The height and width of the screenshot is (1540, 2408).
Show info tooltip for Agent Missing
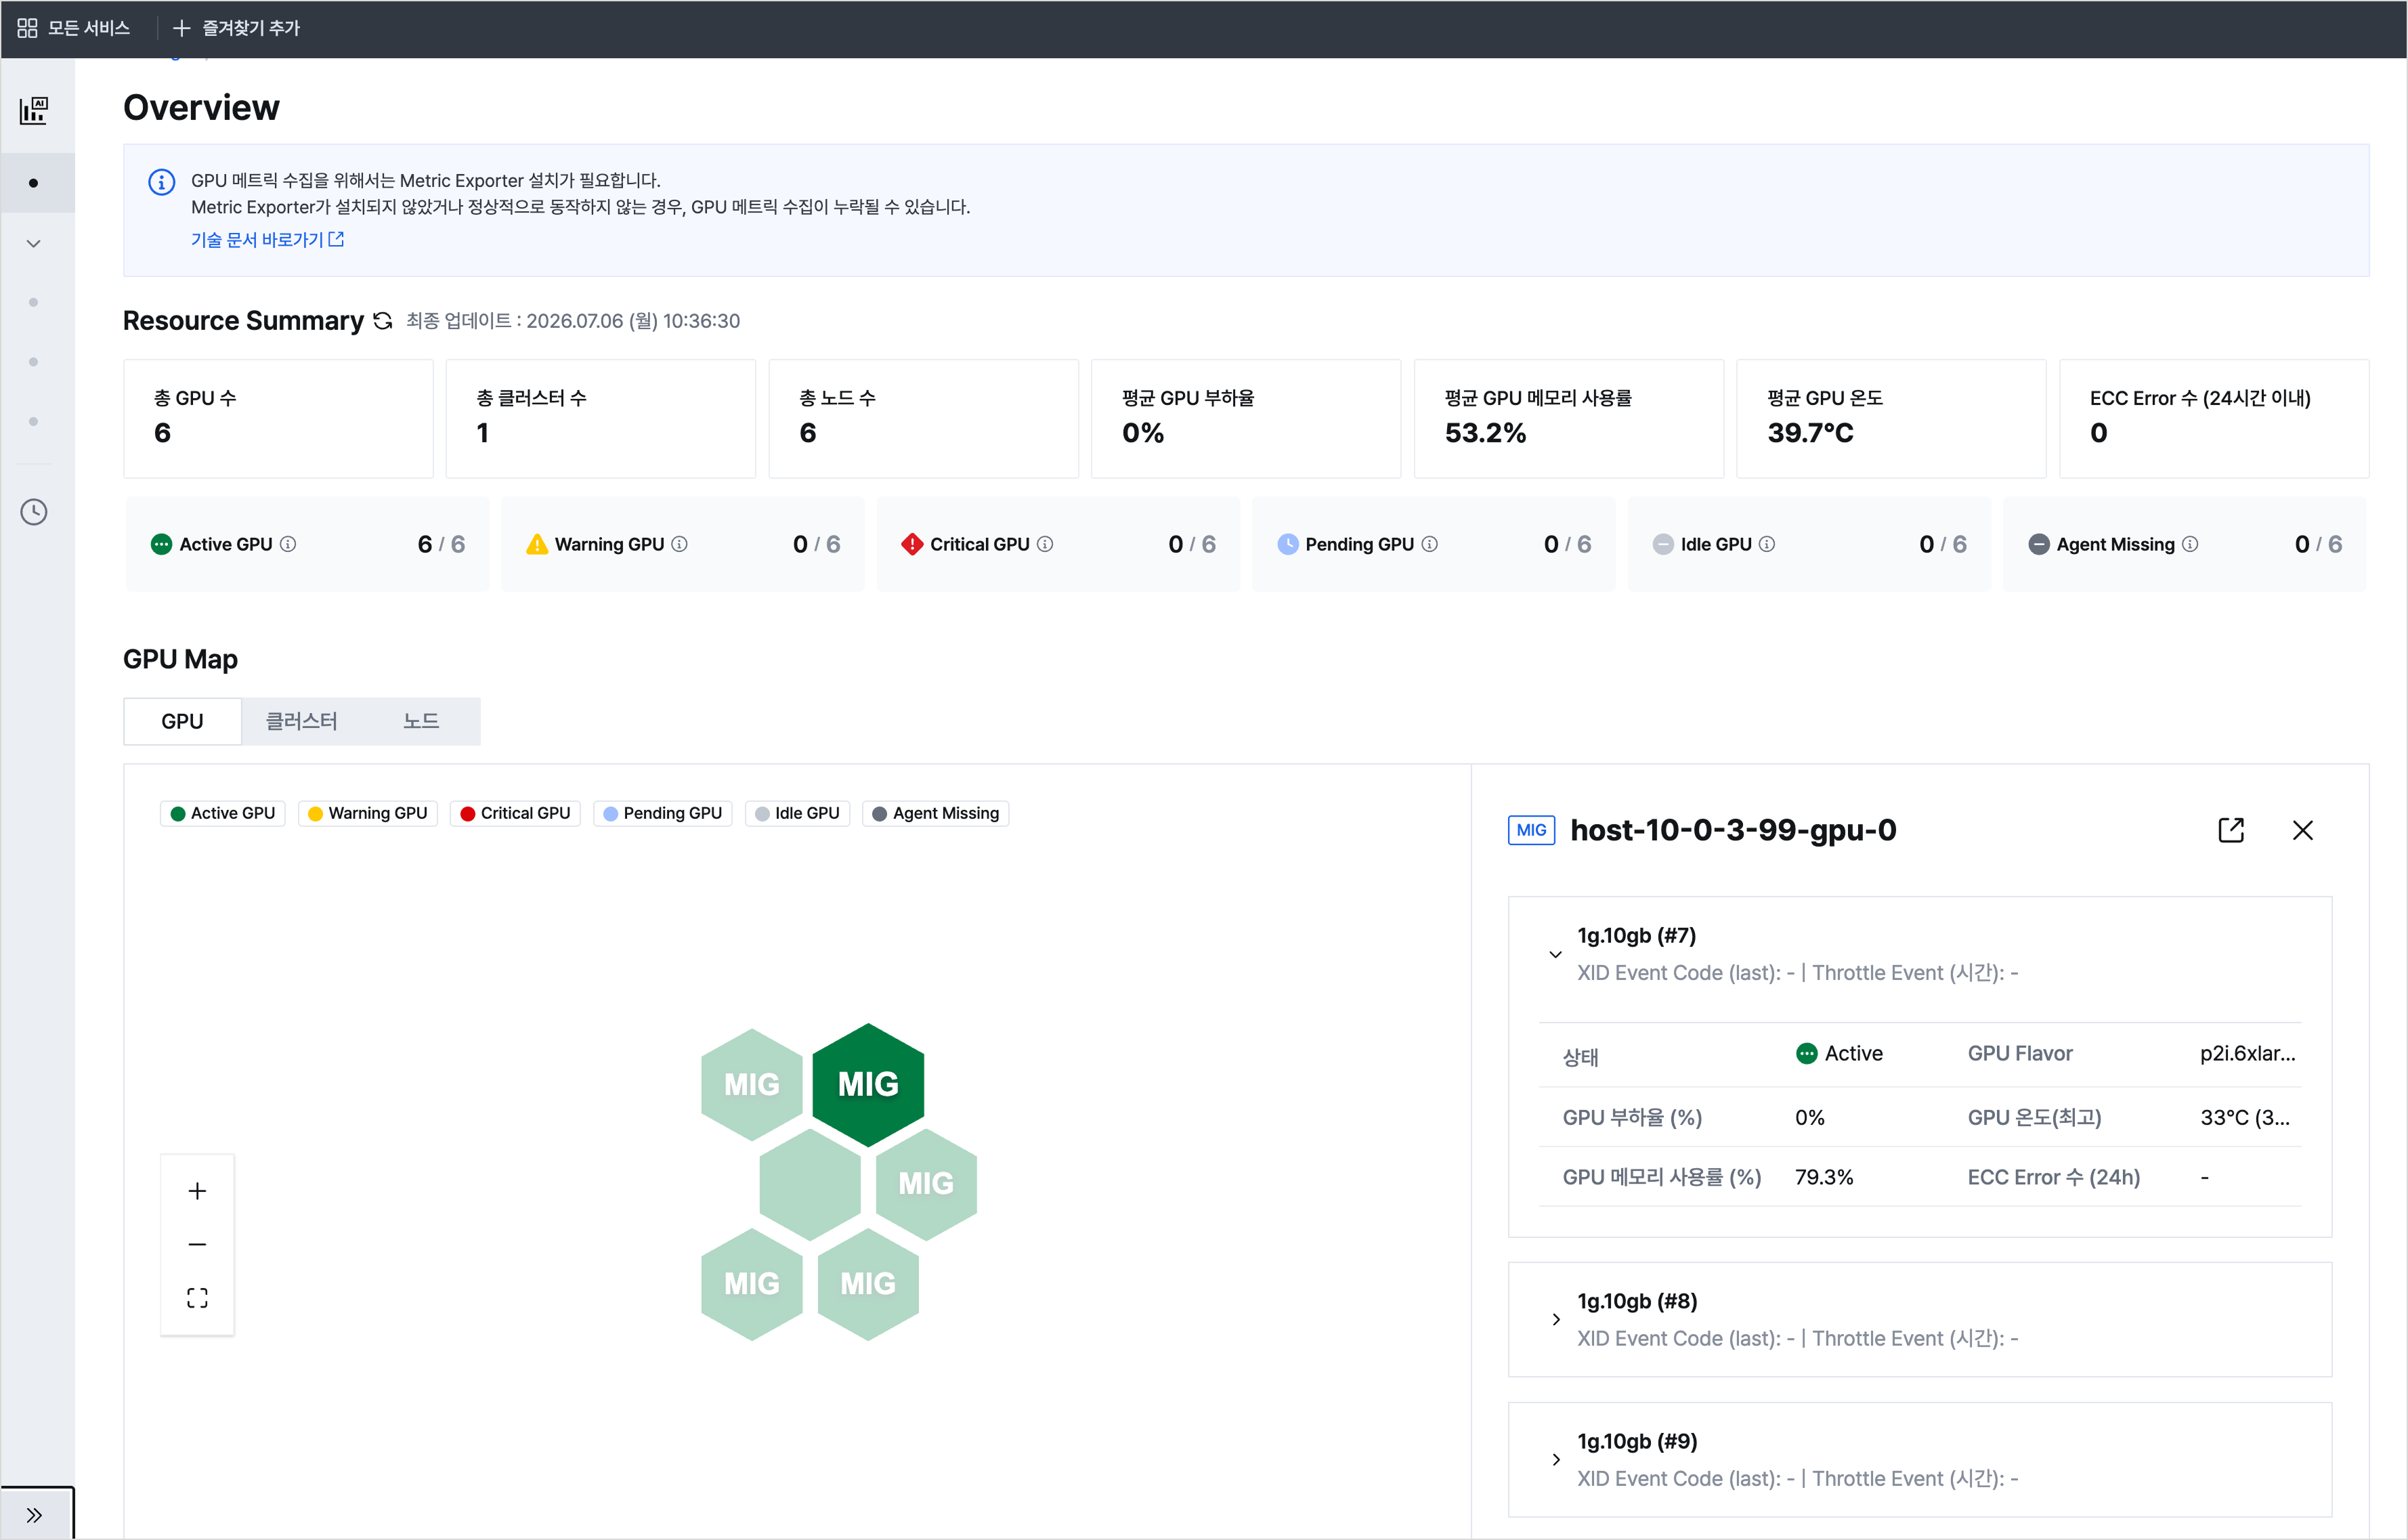click(2190, 544)
